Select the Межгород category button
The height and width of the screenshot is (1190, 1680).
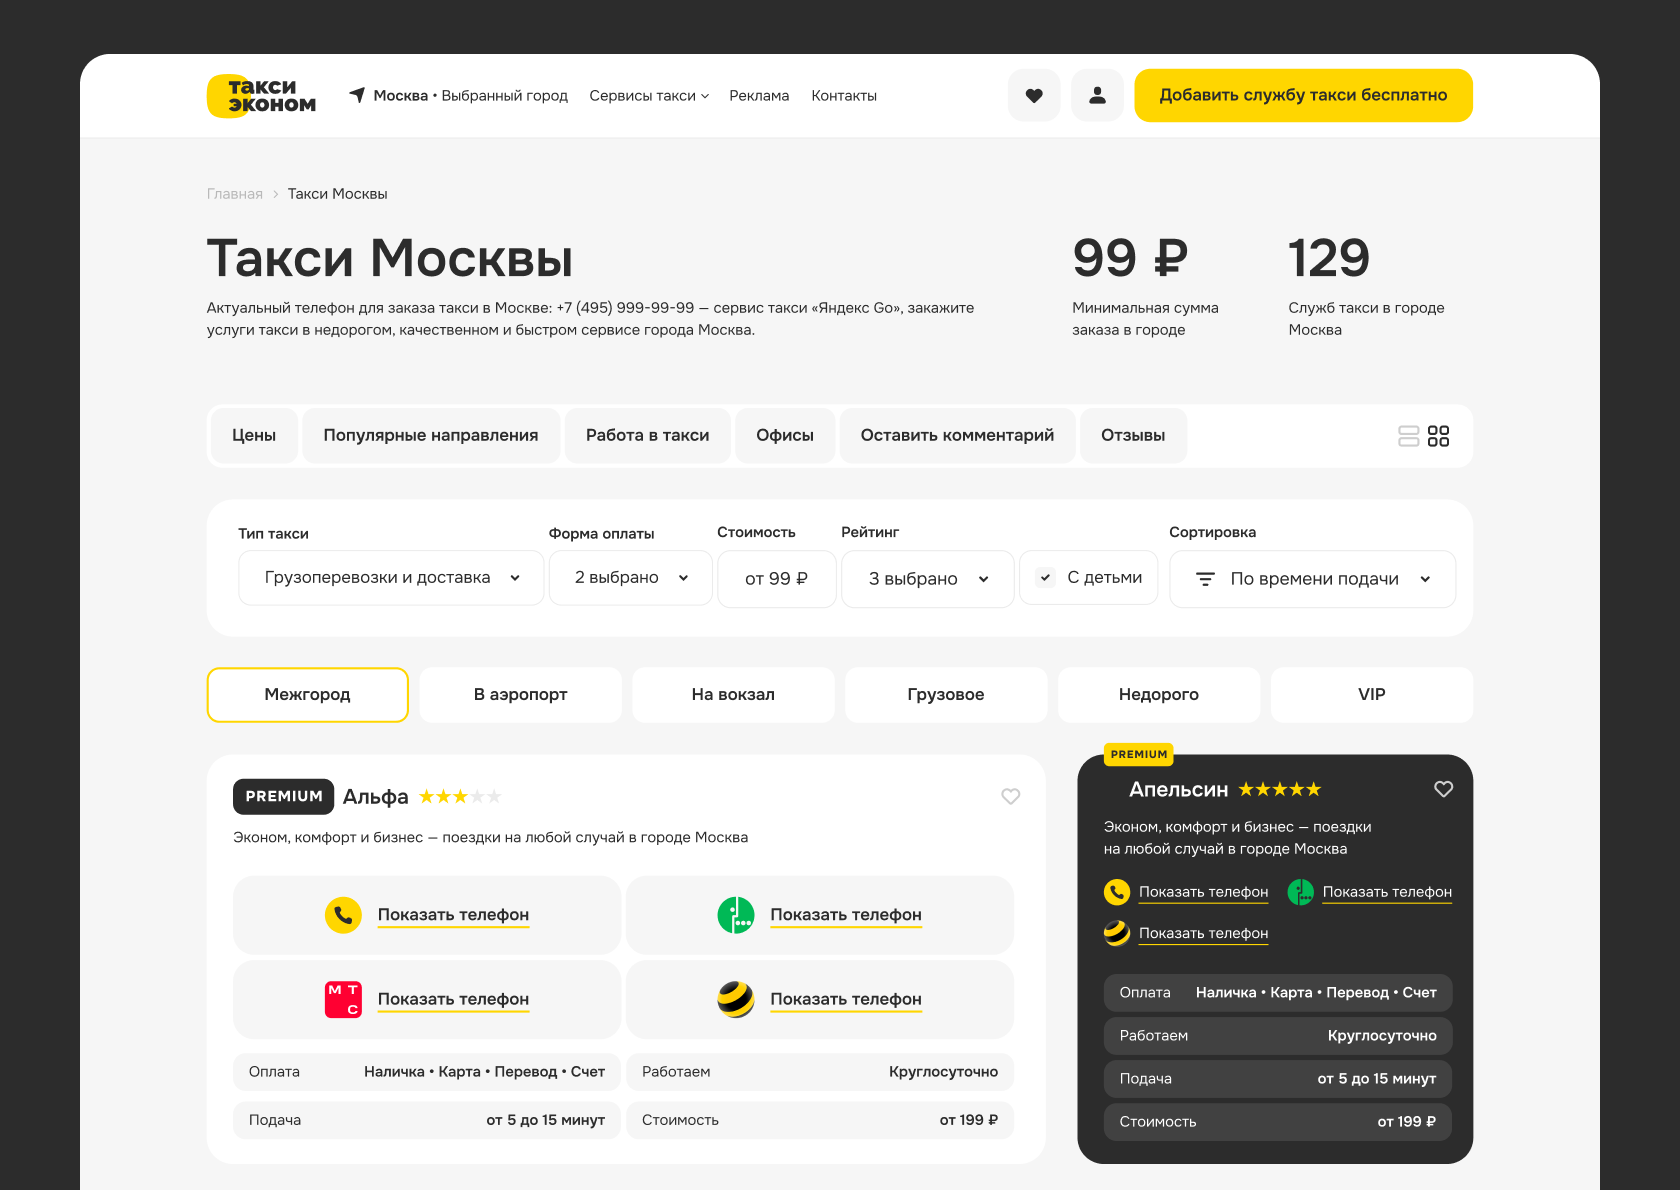coord(308,695)
